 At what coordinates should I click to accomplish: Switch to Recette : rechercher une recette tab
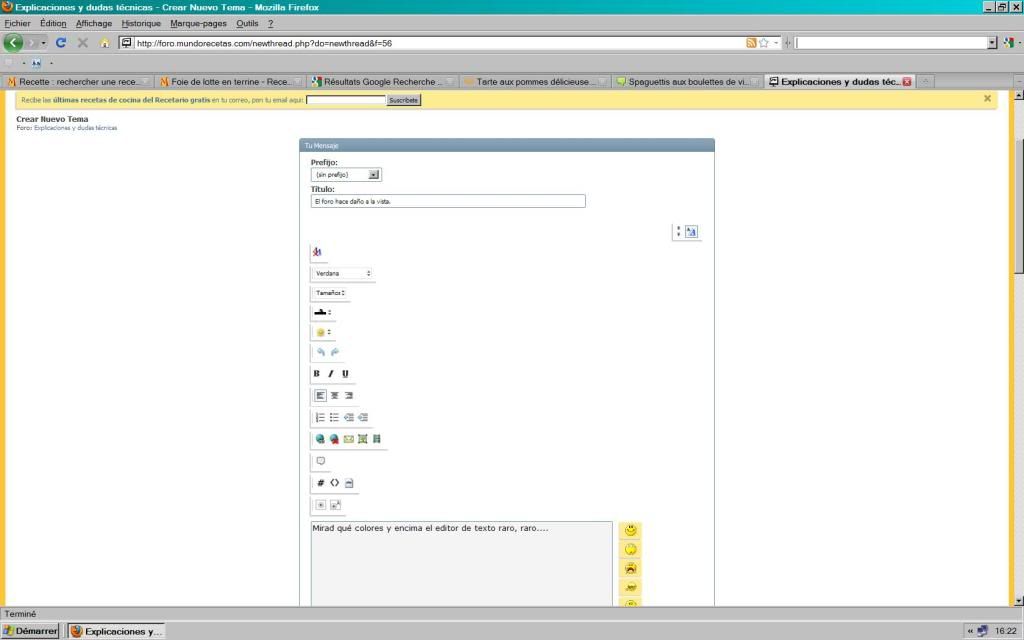pos(77,82)
